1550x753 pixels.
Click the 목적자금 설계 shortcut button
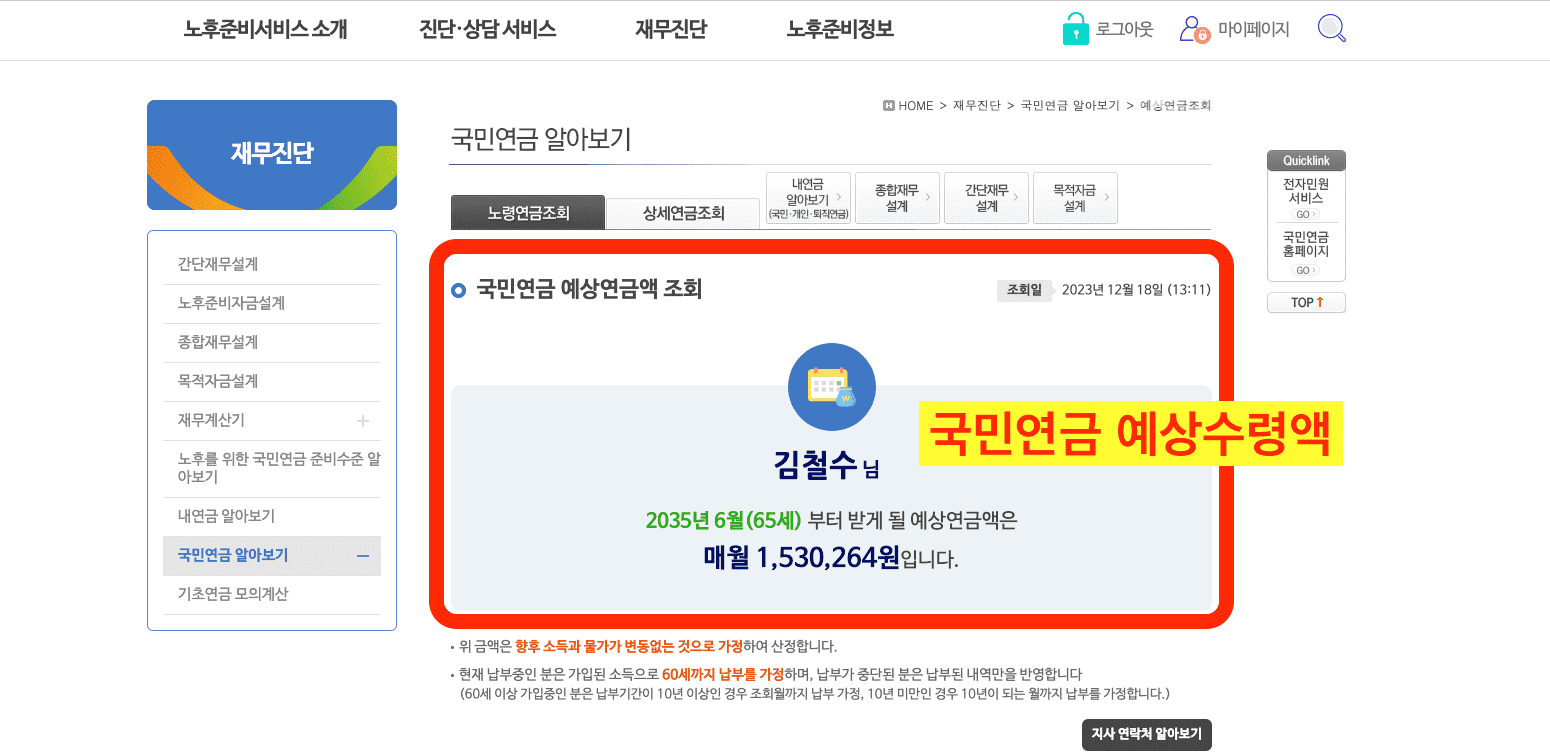coord(1075,198)
